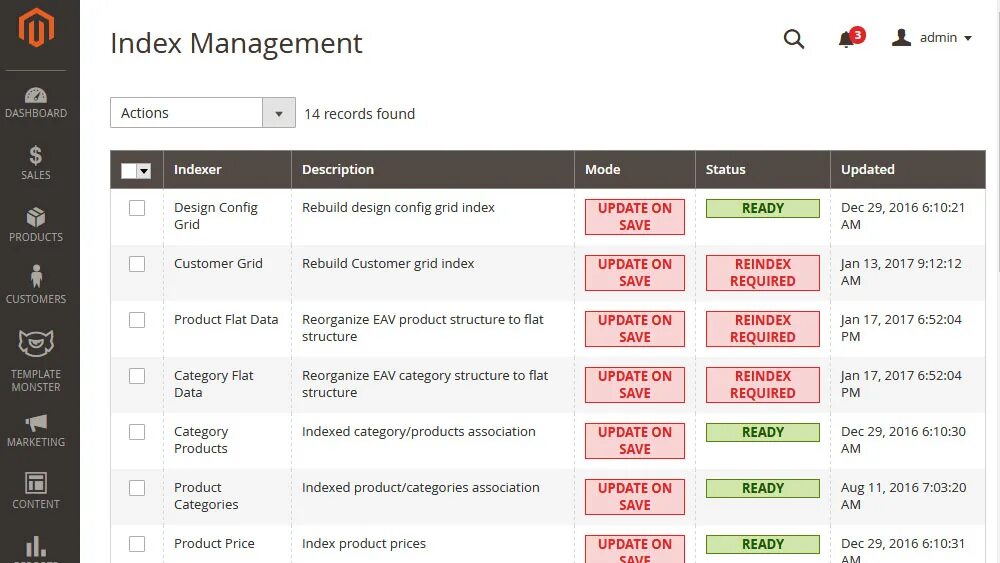This screenshot has width=1000, height=563.
Task: Click the Status column header
Action: (x=726, y=170)
